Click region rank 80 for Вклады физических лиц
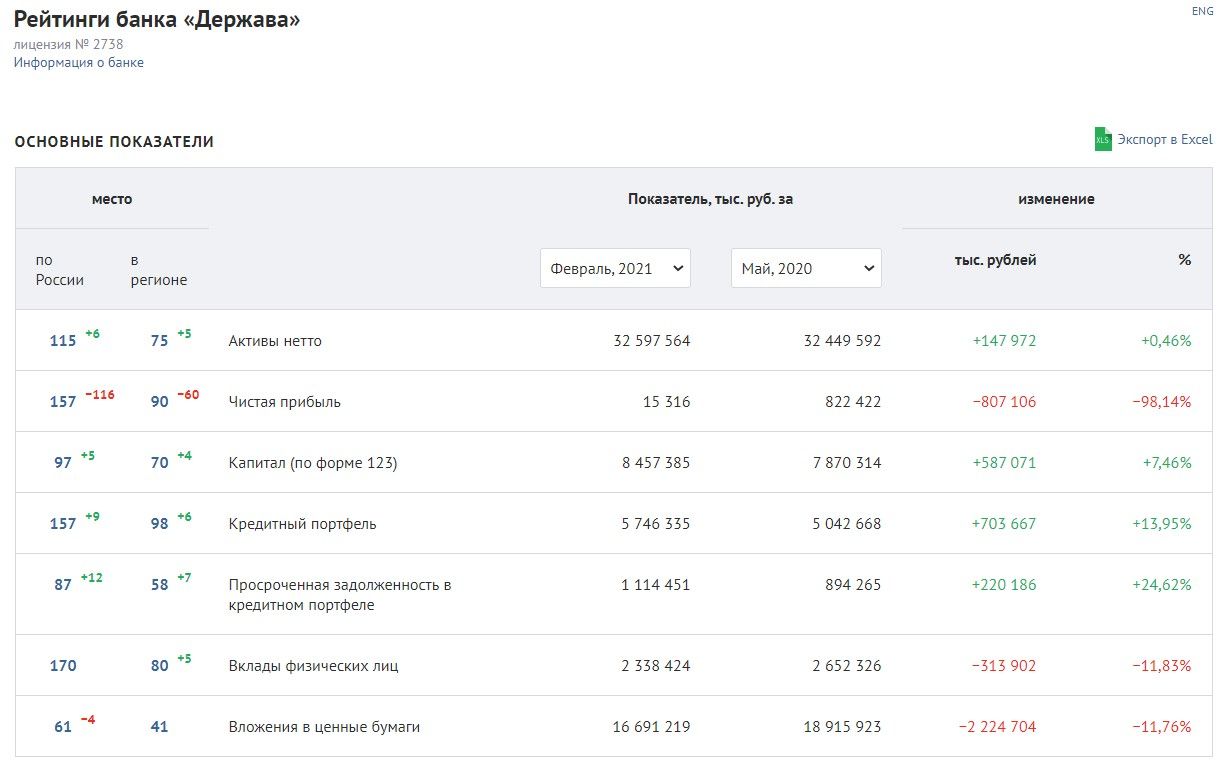Viewport: 1221px width, 769px height. (159, 666)
